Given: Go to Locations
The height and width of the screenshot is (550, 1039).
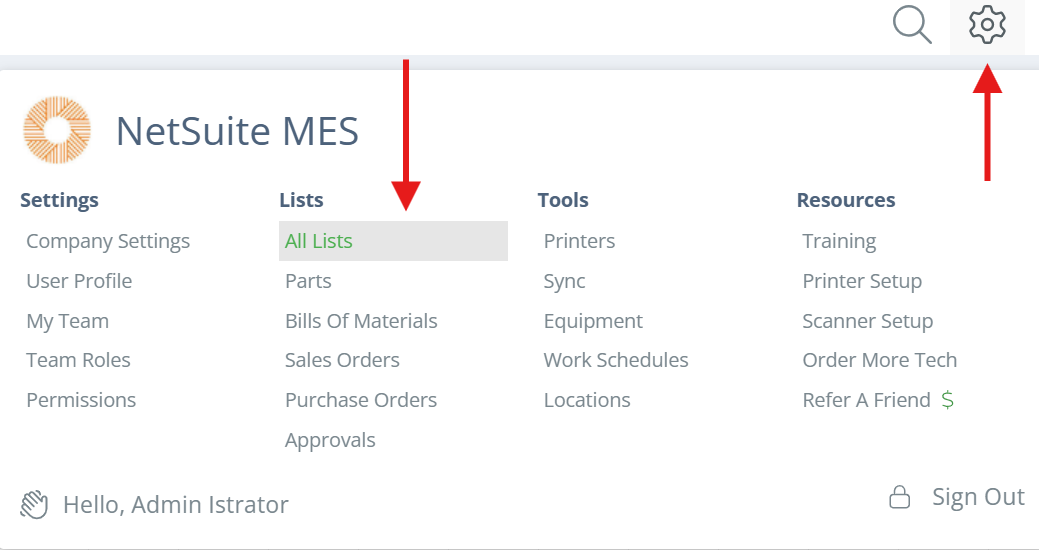Looking at the screenshot, I should coord(587,400).
